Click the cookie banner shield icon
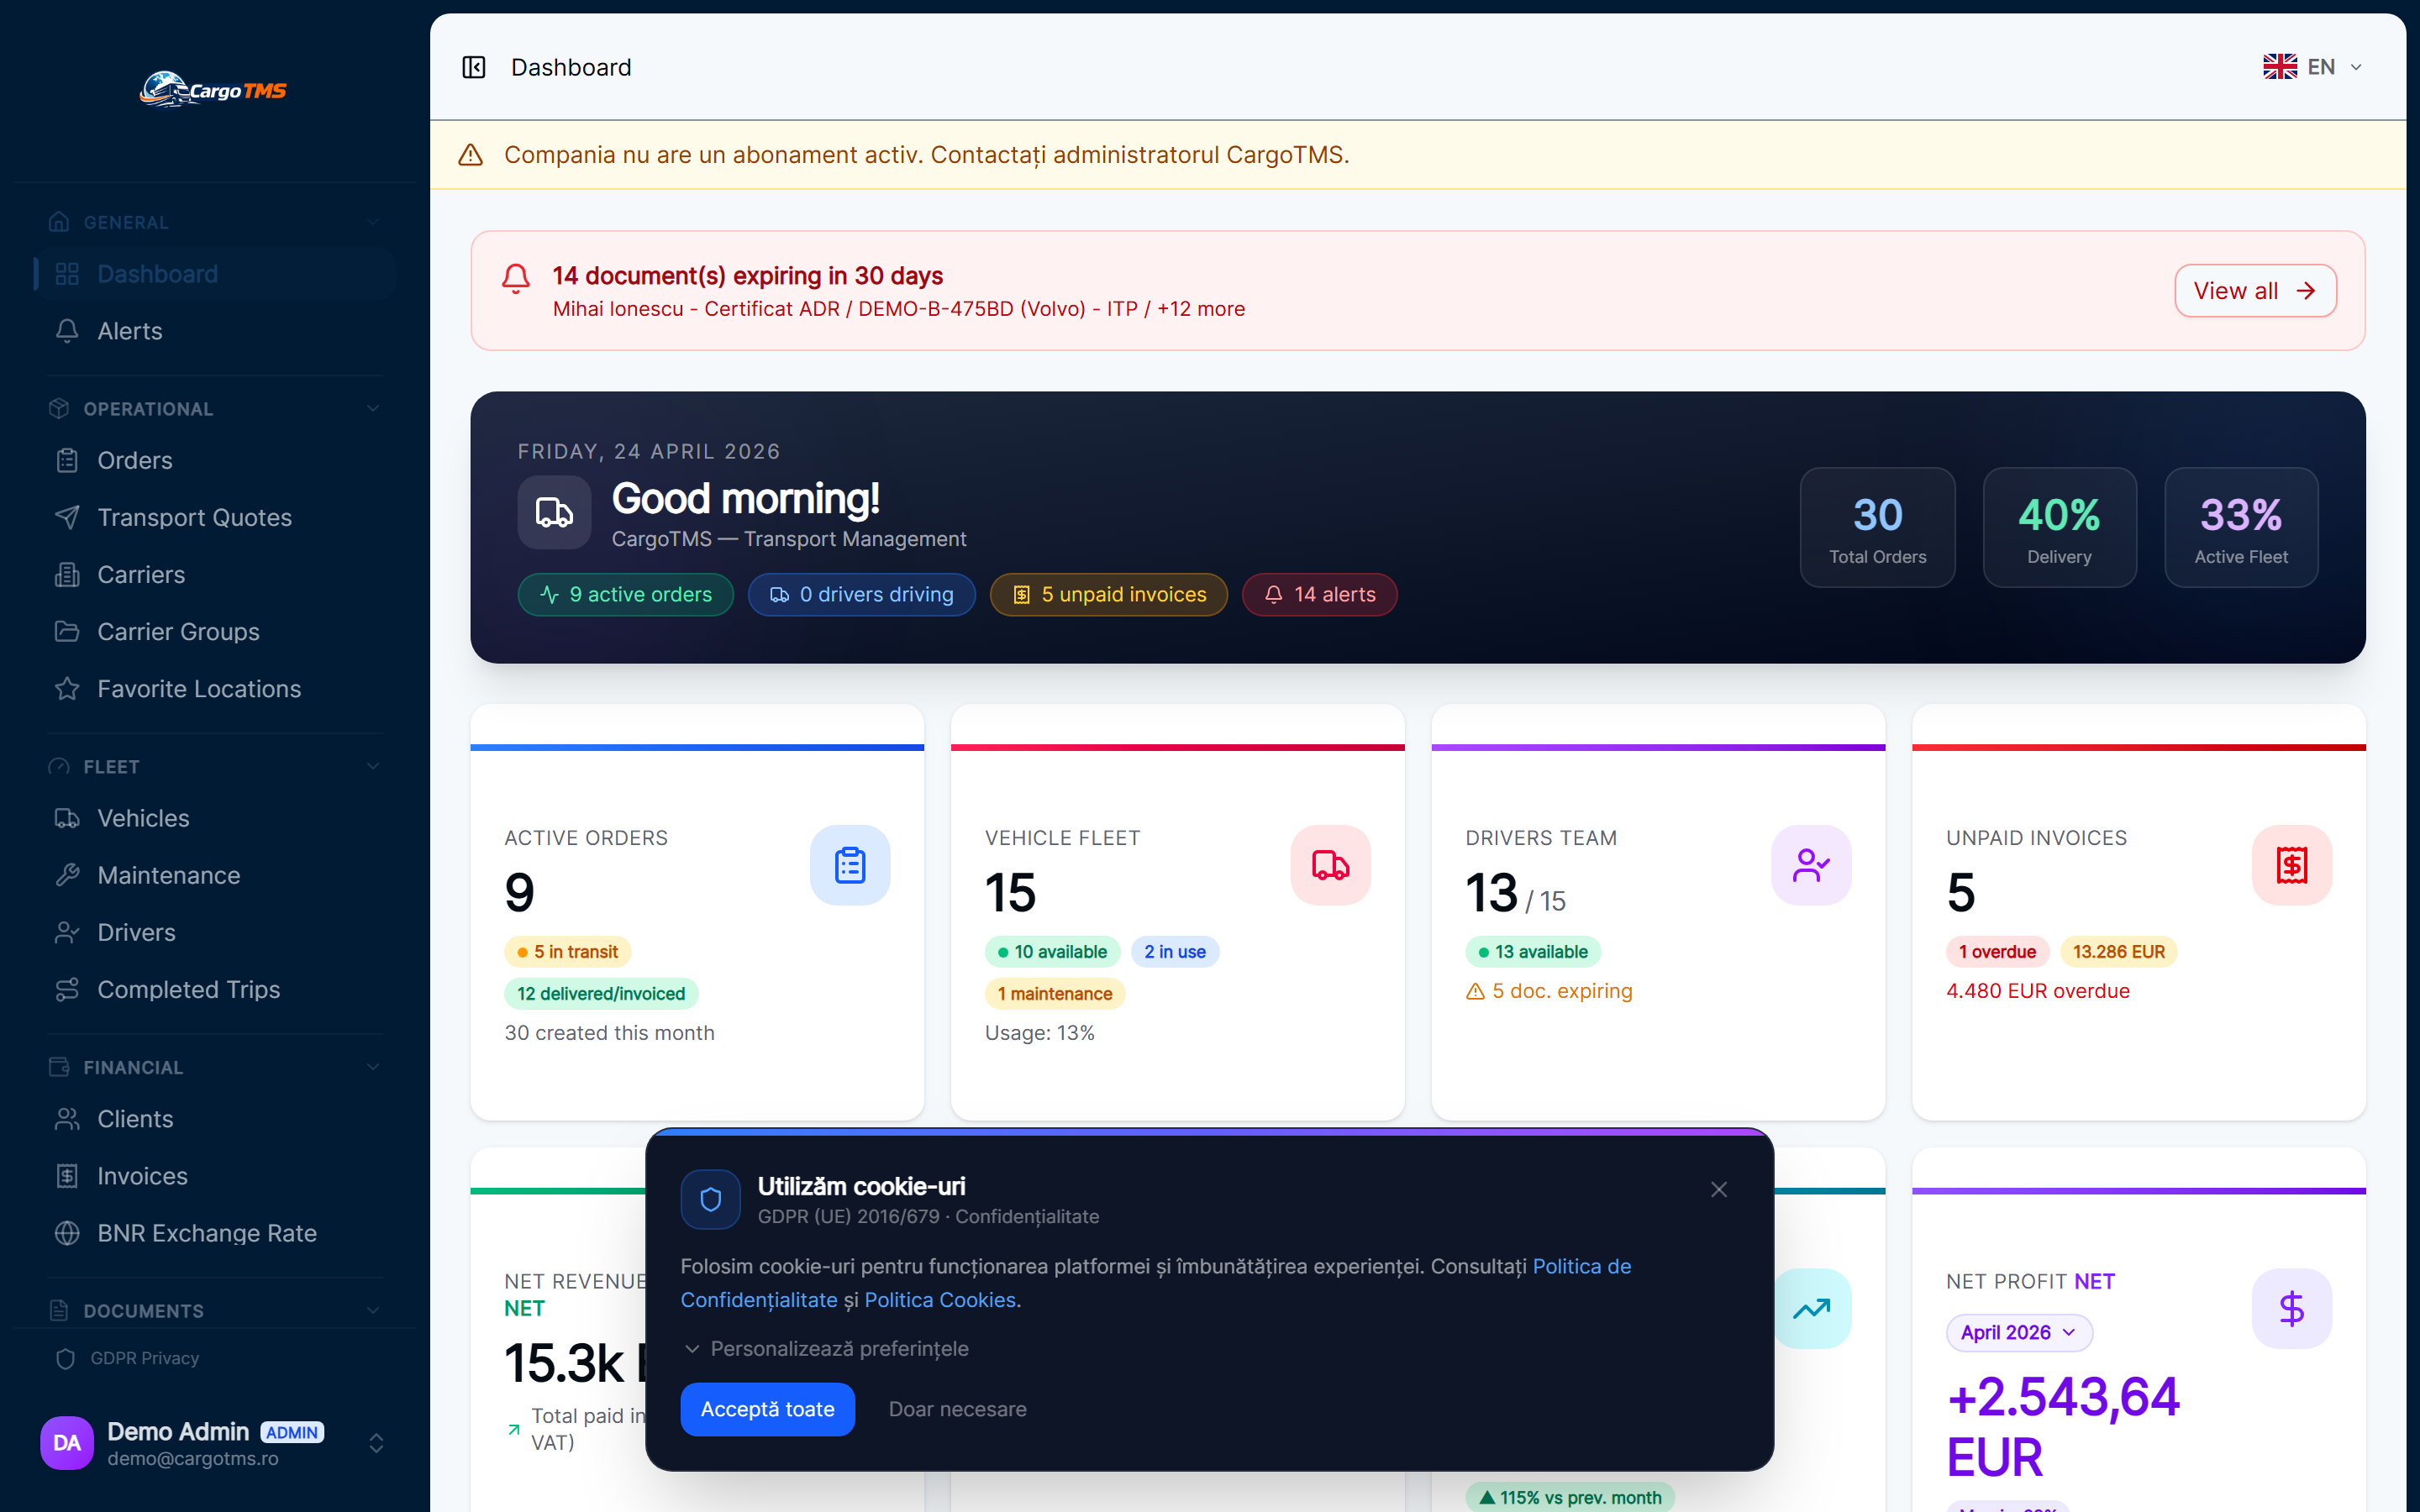The width and height of the screenshot is (2420, 1512). [x=711, y=1199]
